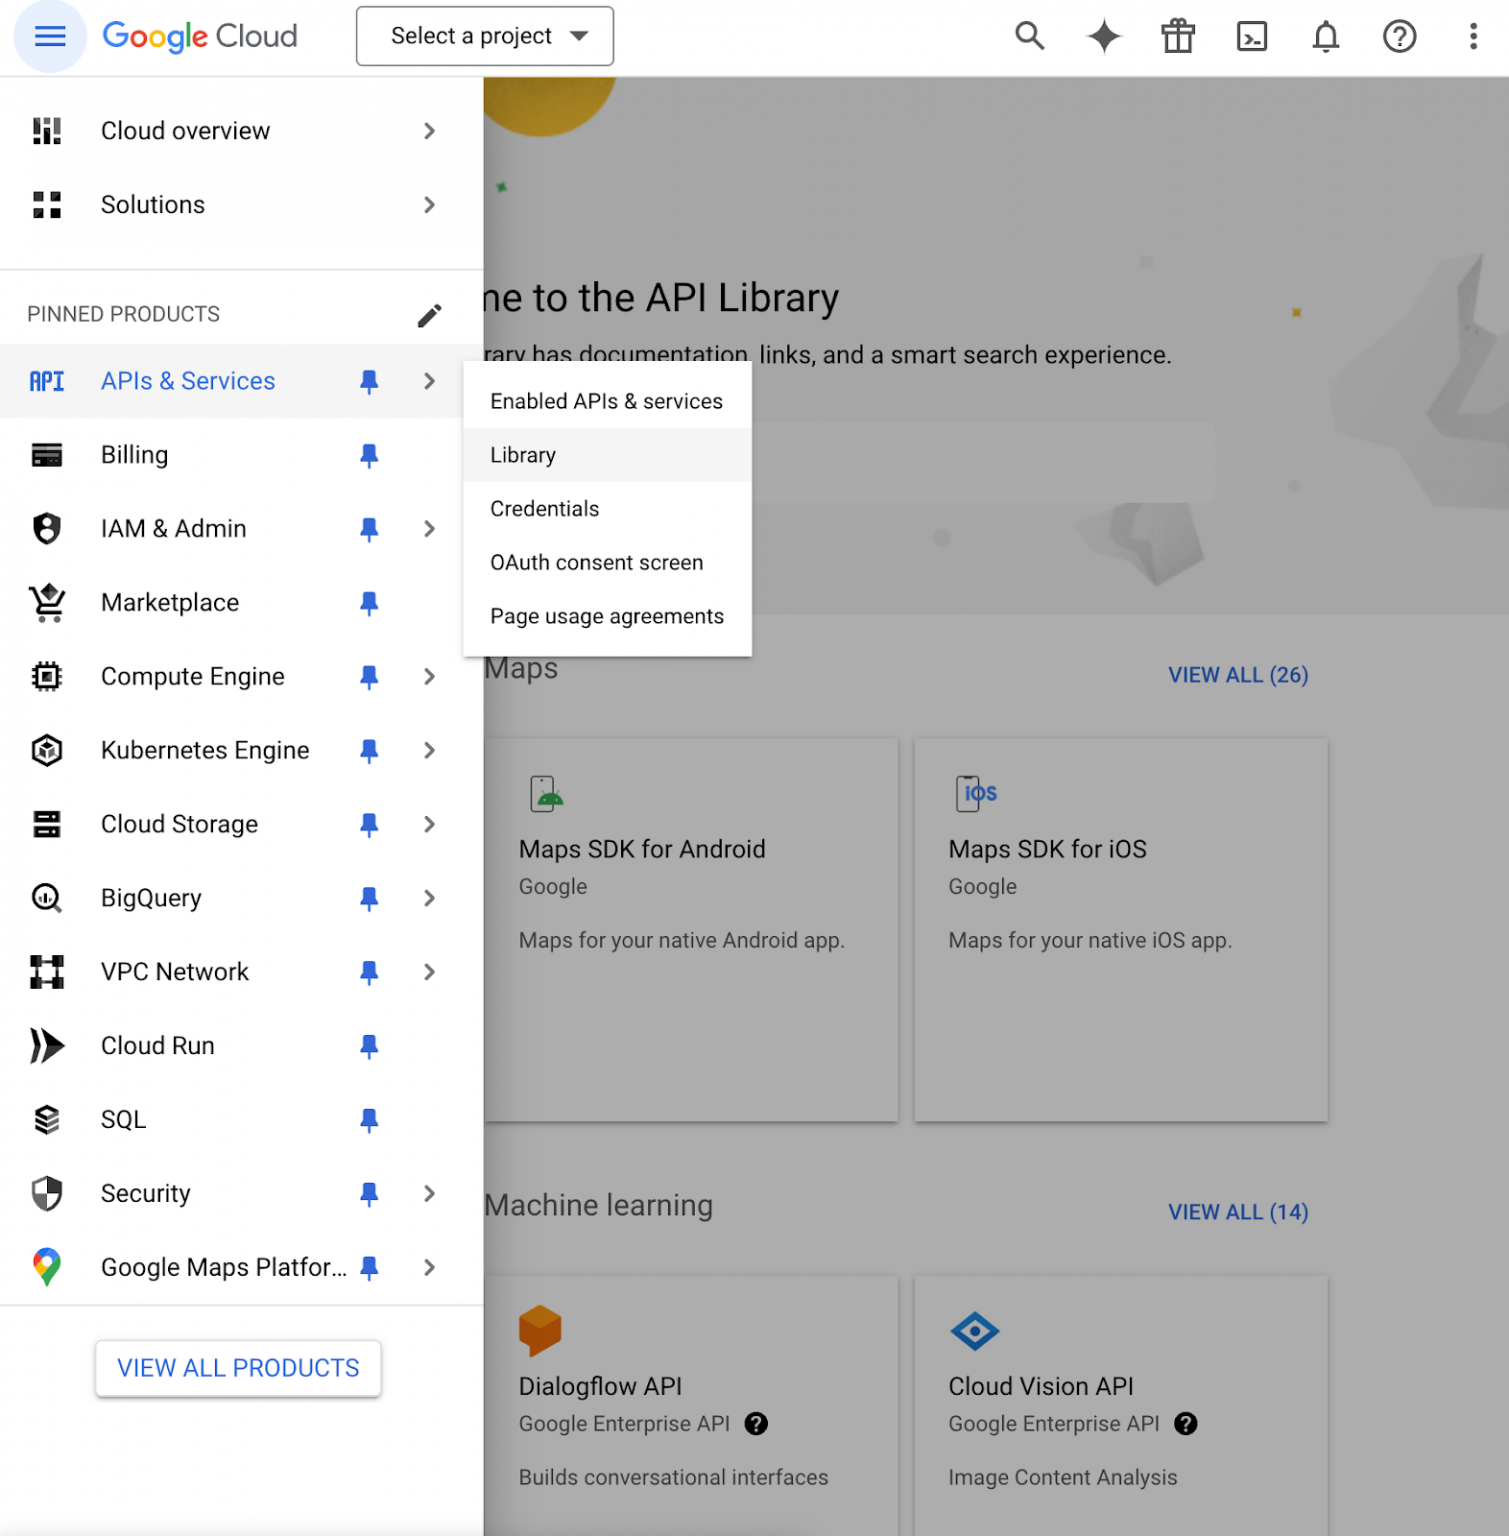Open OAuth consent screen menu item
This screenshot has height=1536, width=1509.
coord(596,562)
